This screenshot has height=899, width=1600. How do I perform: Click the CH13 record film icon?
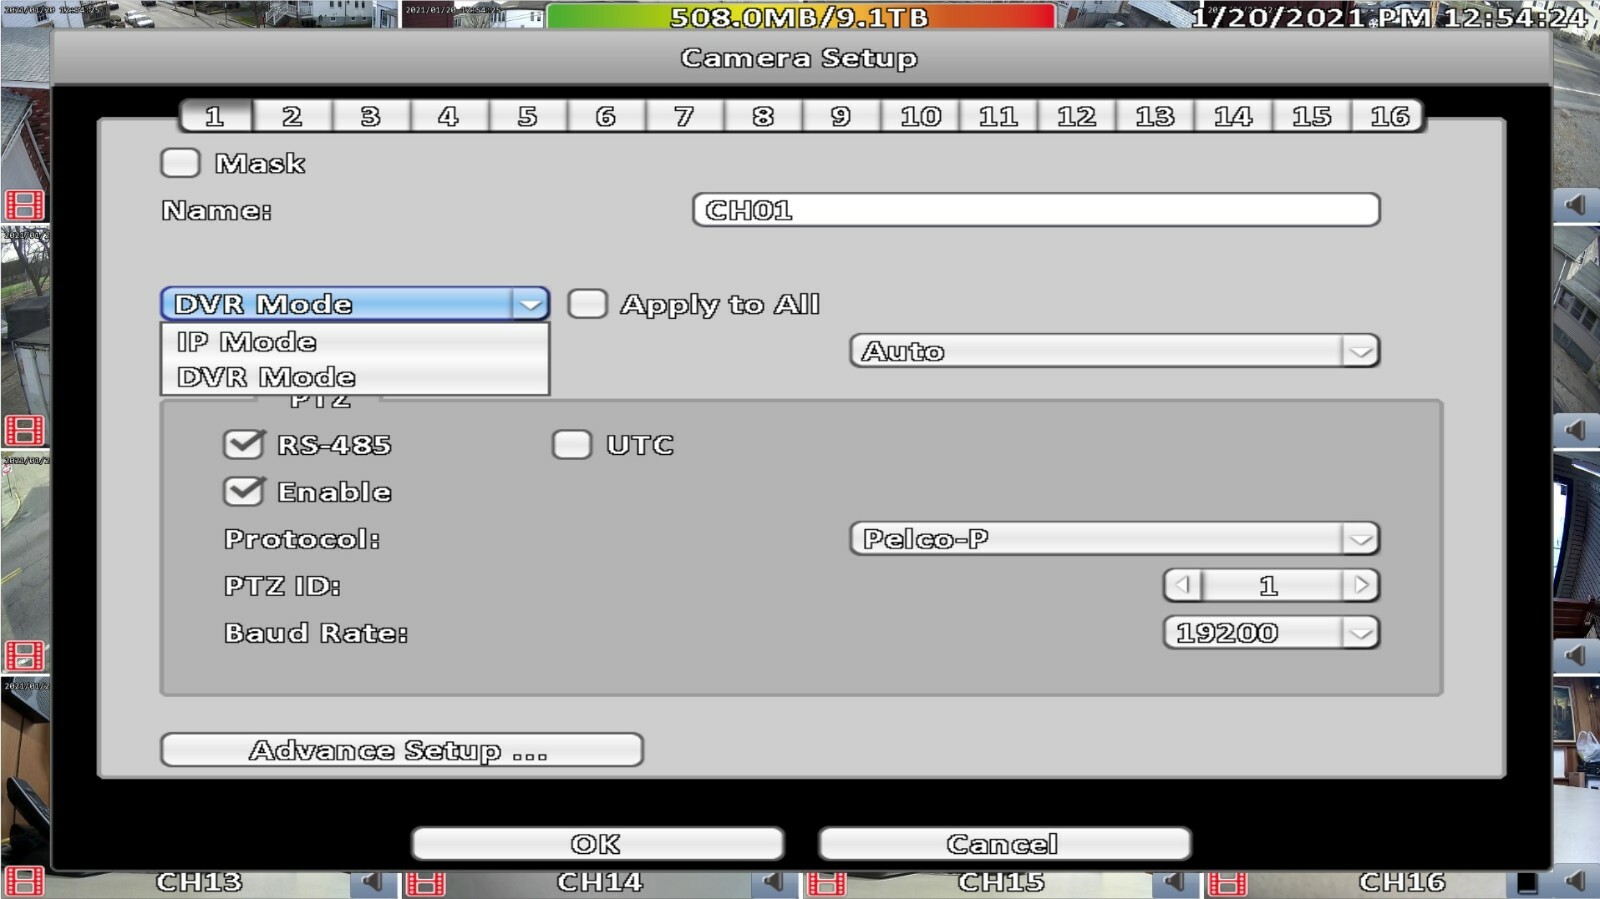[24, 882]
